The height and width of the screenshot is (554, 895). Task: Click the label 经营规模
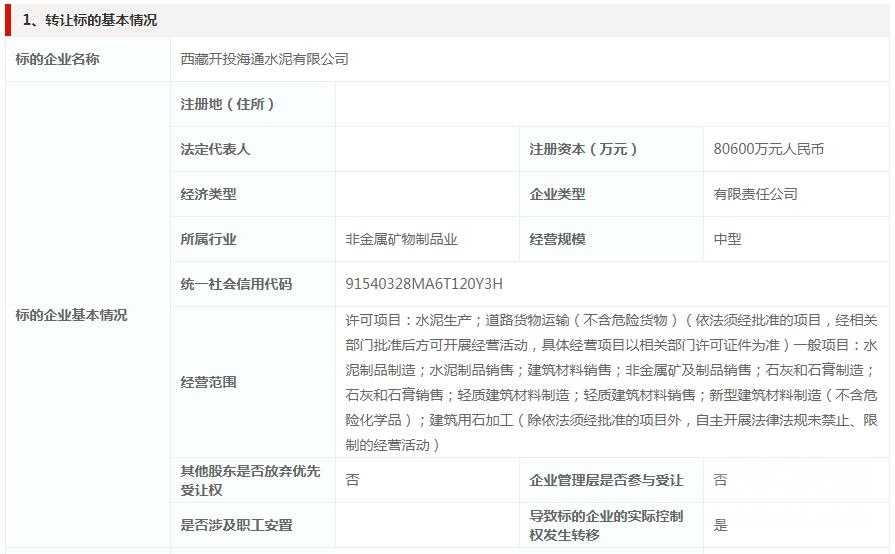click(x=557, y=240)
